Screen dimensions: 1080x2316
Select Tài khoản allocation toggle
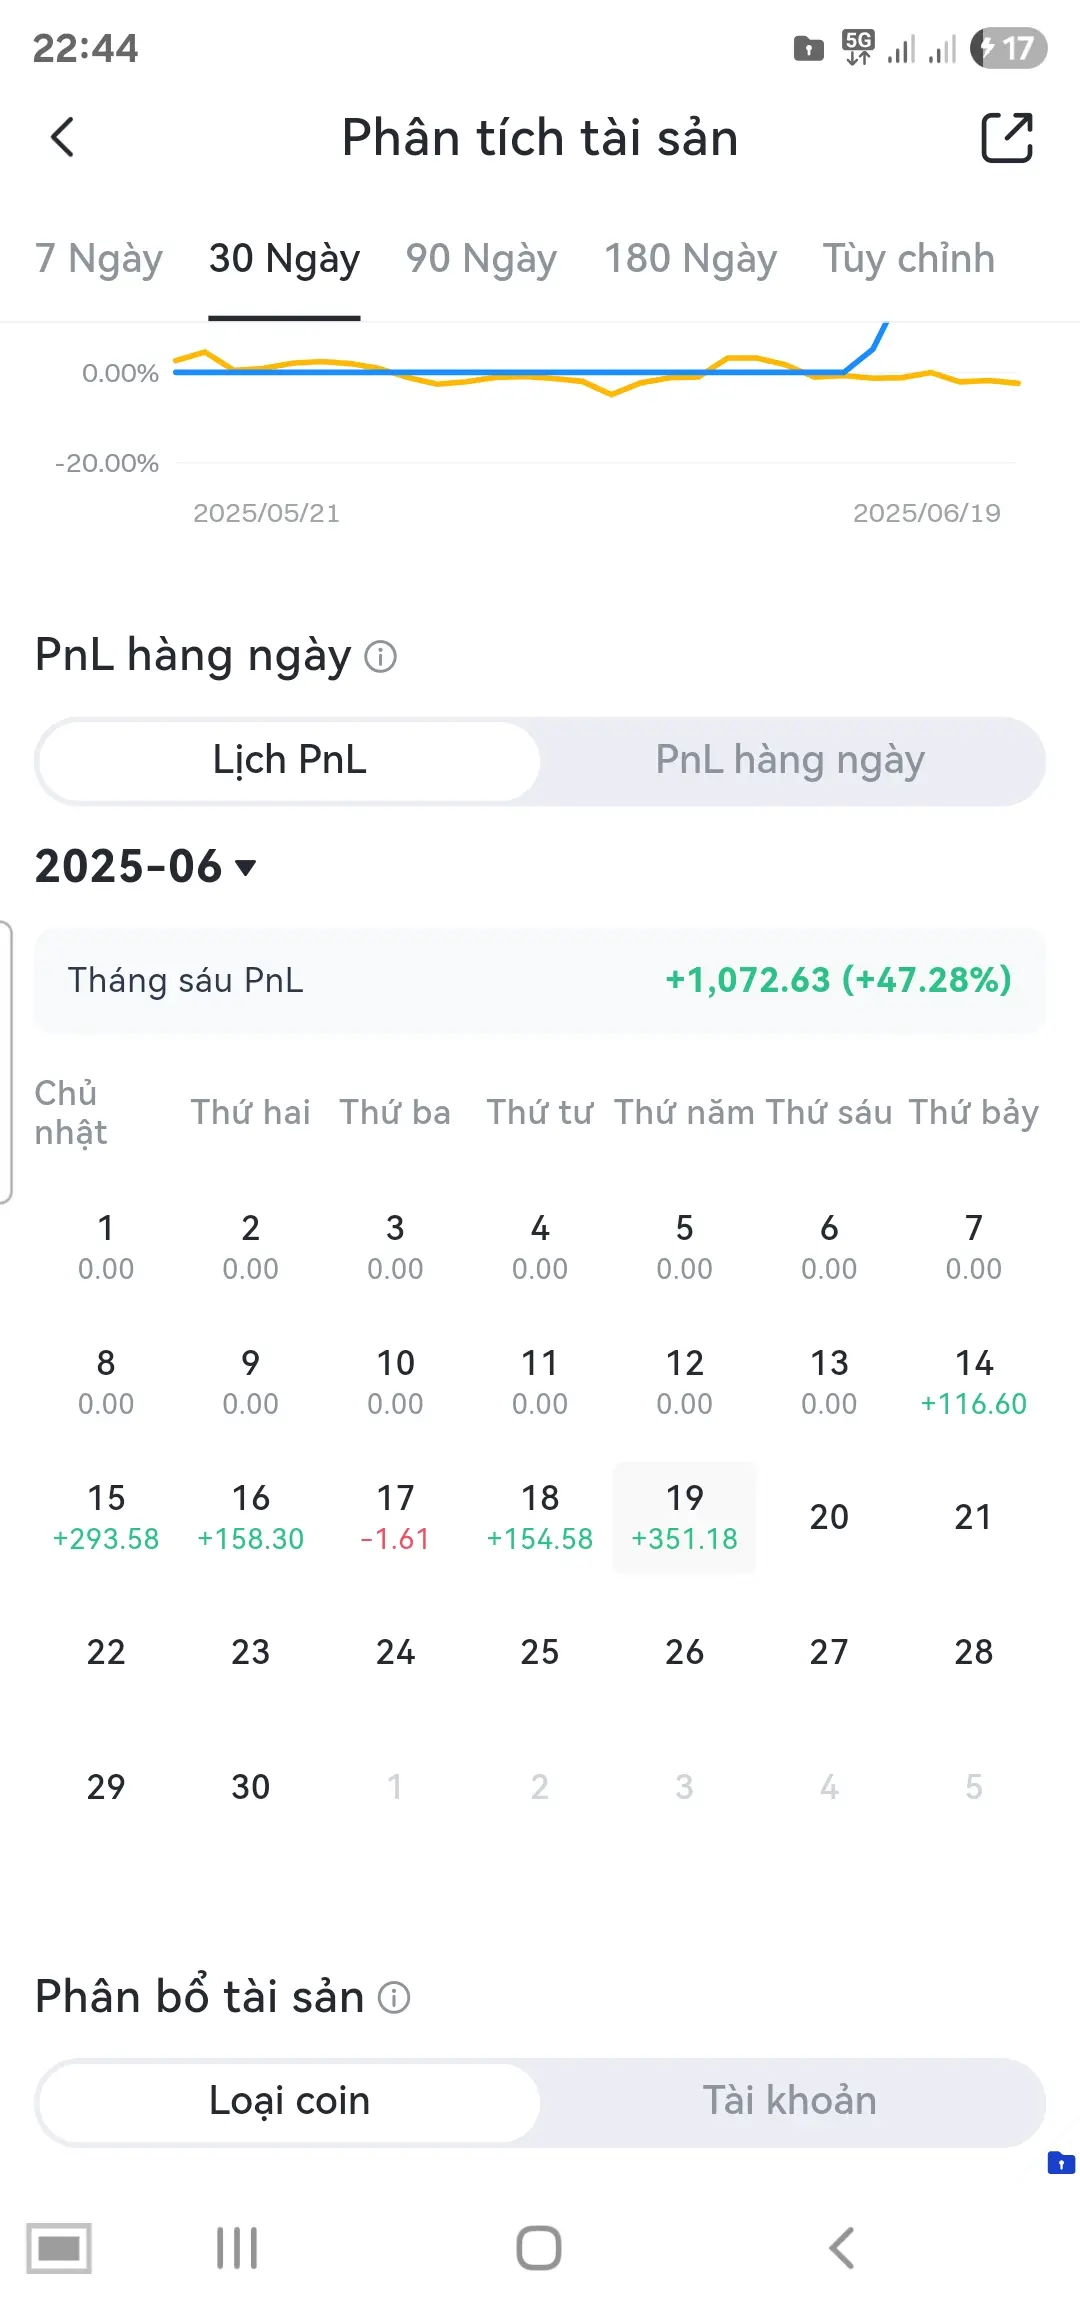click(x=790, y=2101)
